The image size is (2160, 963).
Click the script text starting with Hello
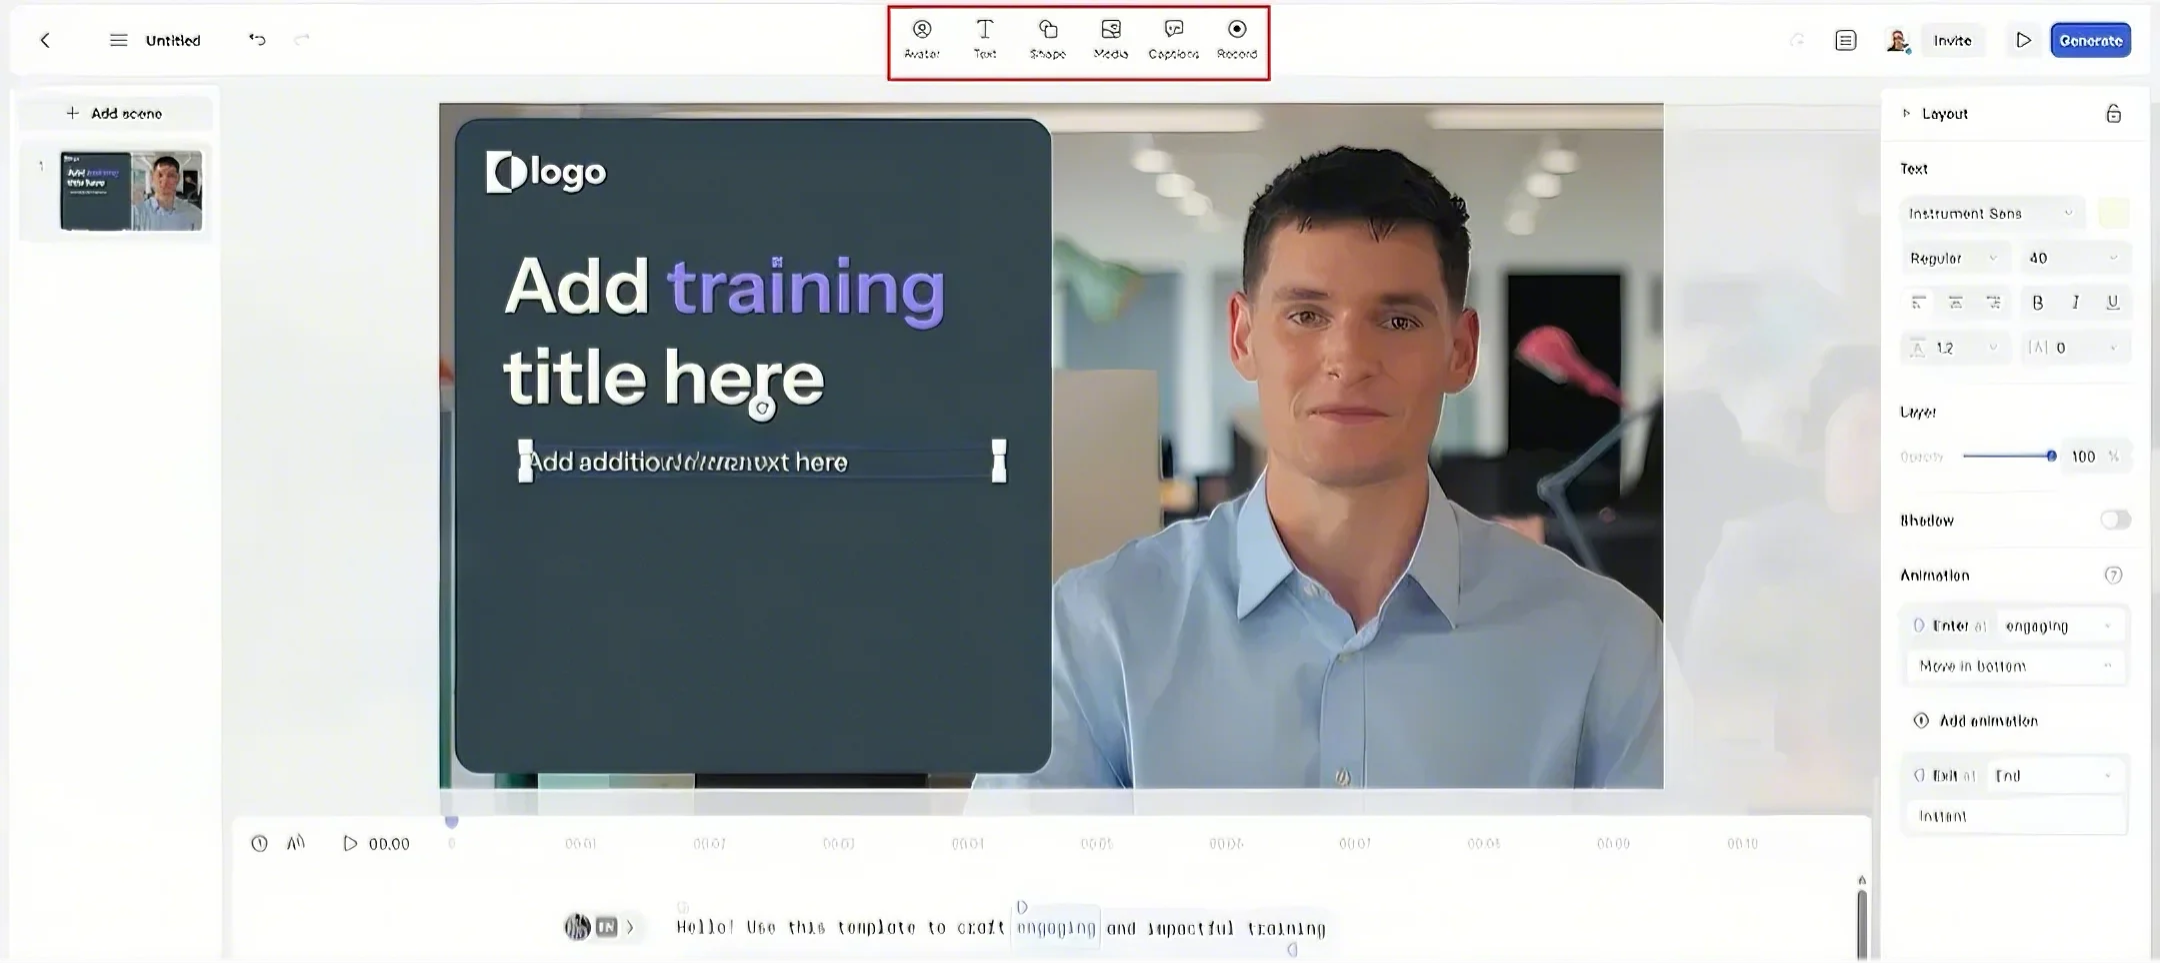click(1001, 928)
